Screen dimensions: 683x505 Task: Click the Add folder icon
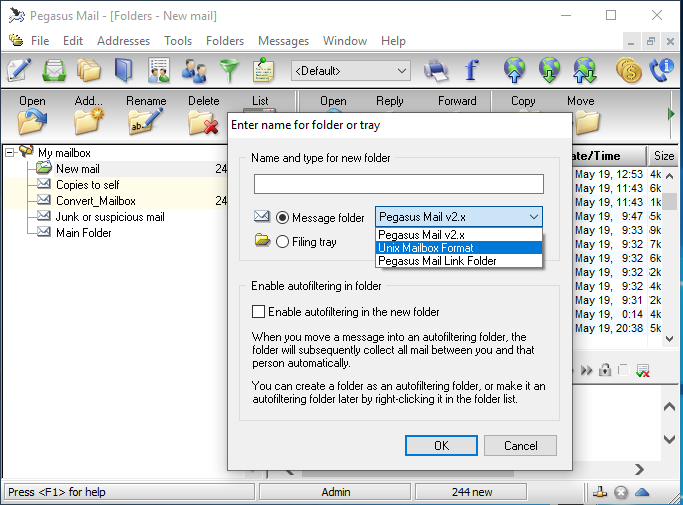[x=88, y=122]
